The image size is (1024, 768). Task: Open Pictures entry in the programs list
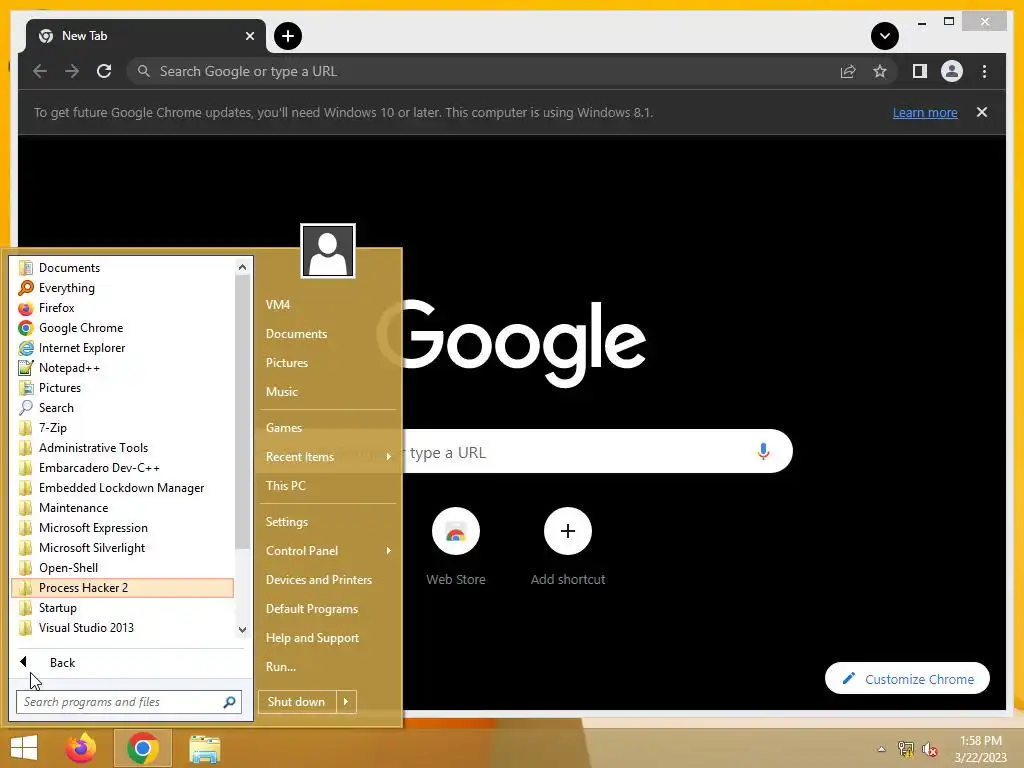[x=123, y=388]
